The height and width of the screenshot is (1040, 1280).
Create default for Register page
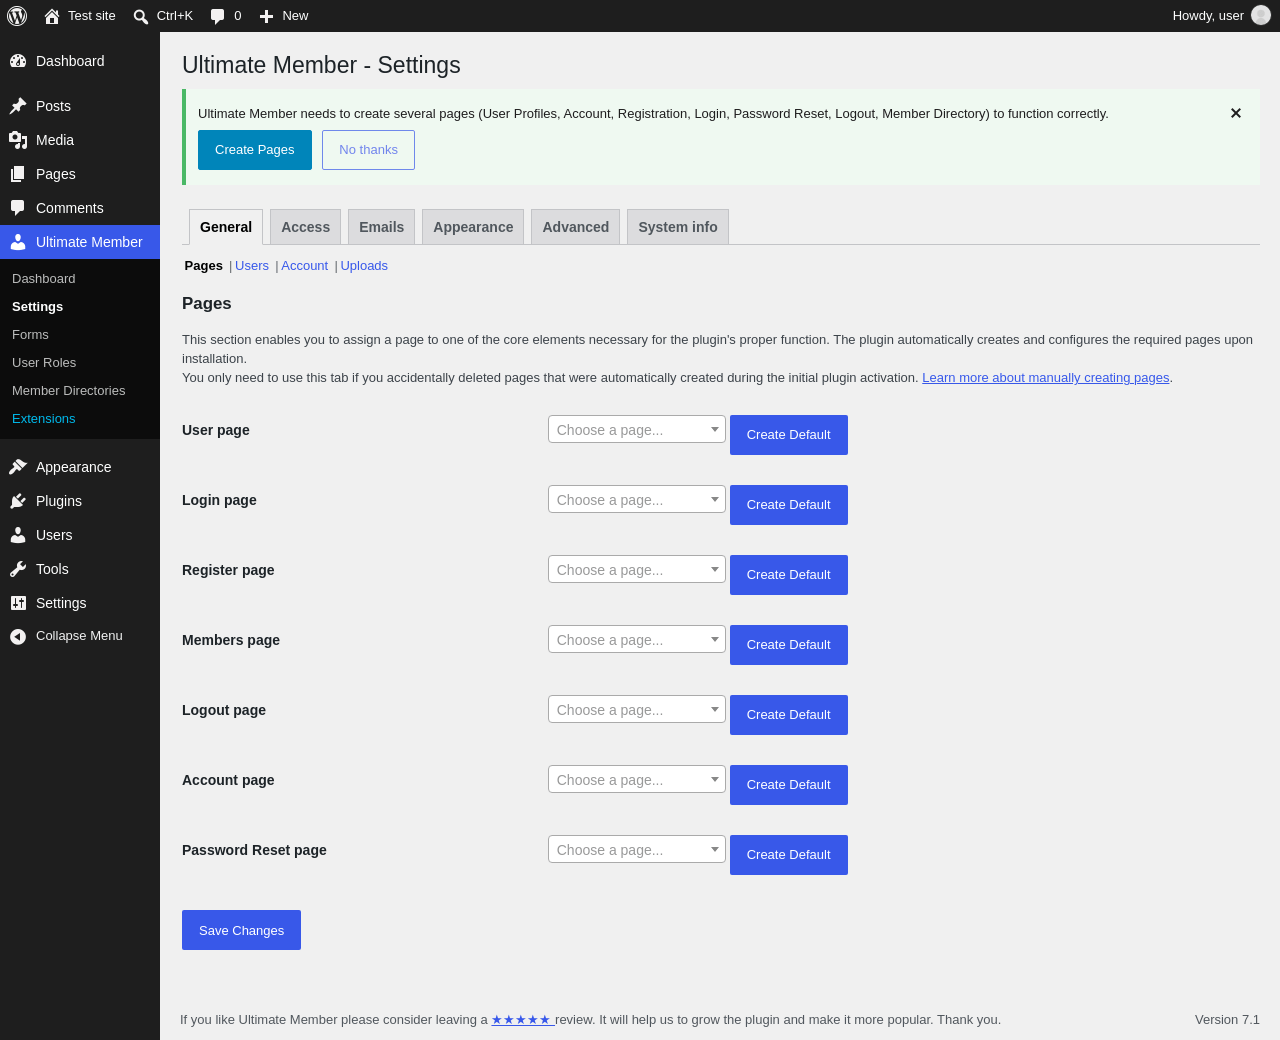click(789, 575)
